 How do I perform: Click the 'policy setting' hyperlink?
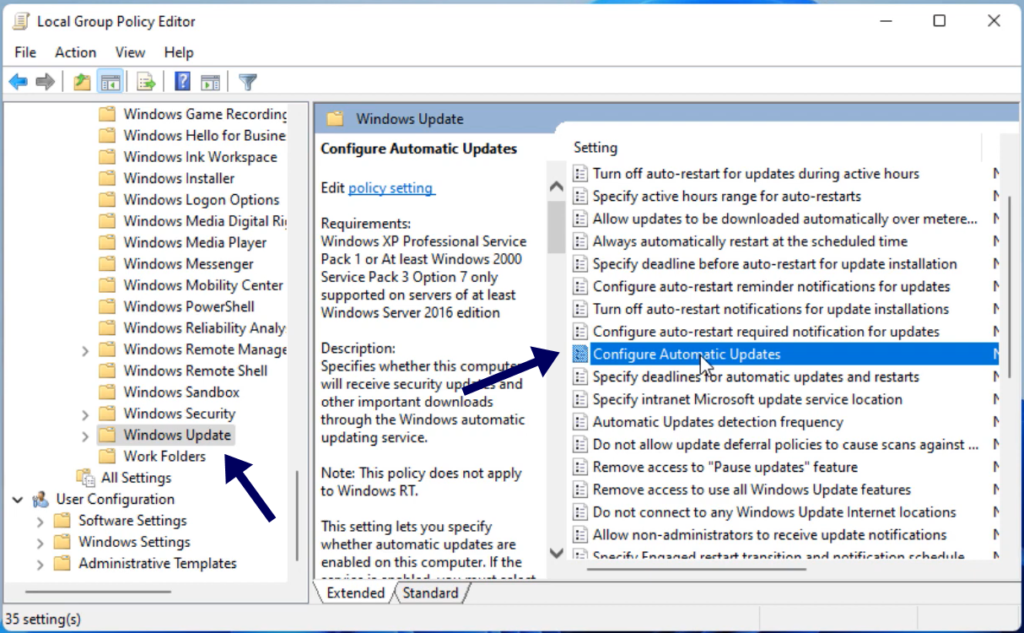pos(393,188)
